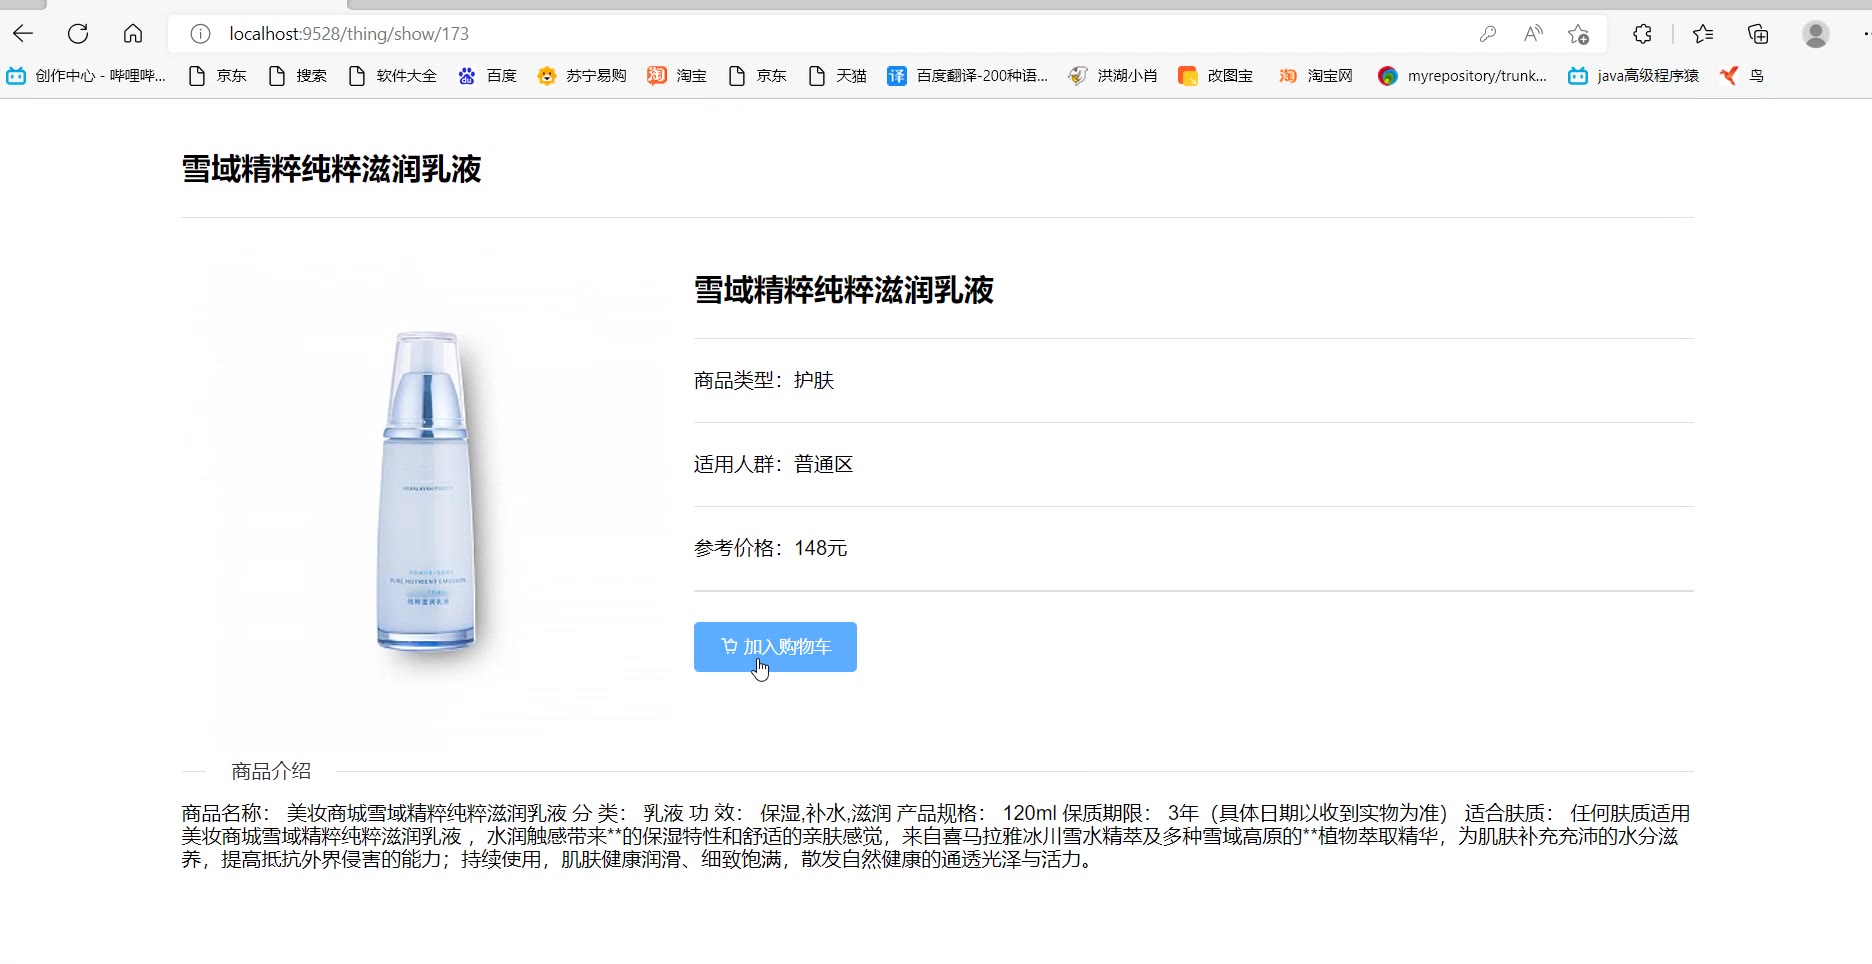View site information icon in address bar
Image resolution: width=1872 pixels, height=964 pixels.
200,34
